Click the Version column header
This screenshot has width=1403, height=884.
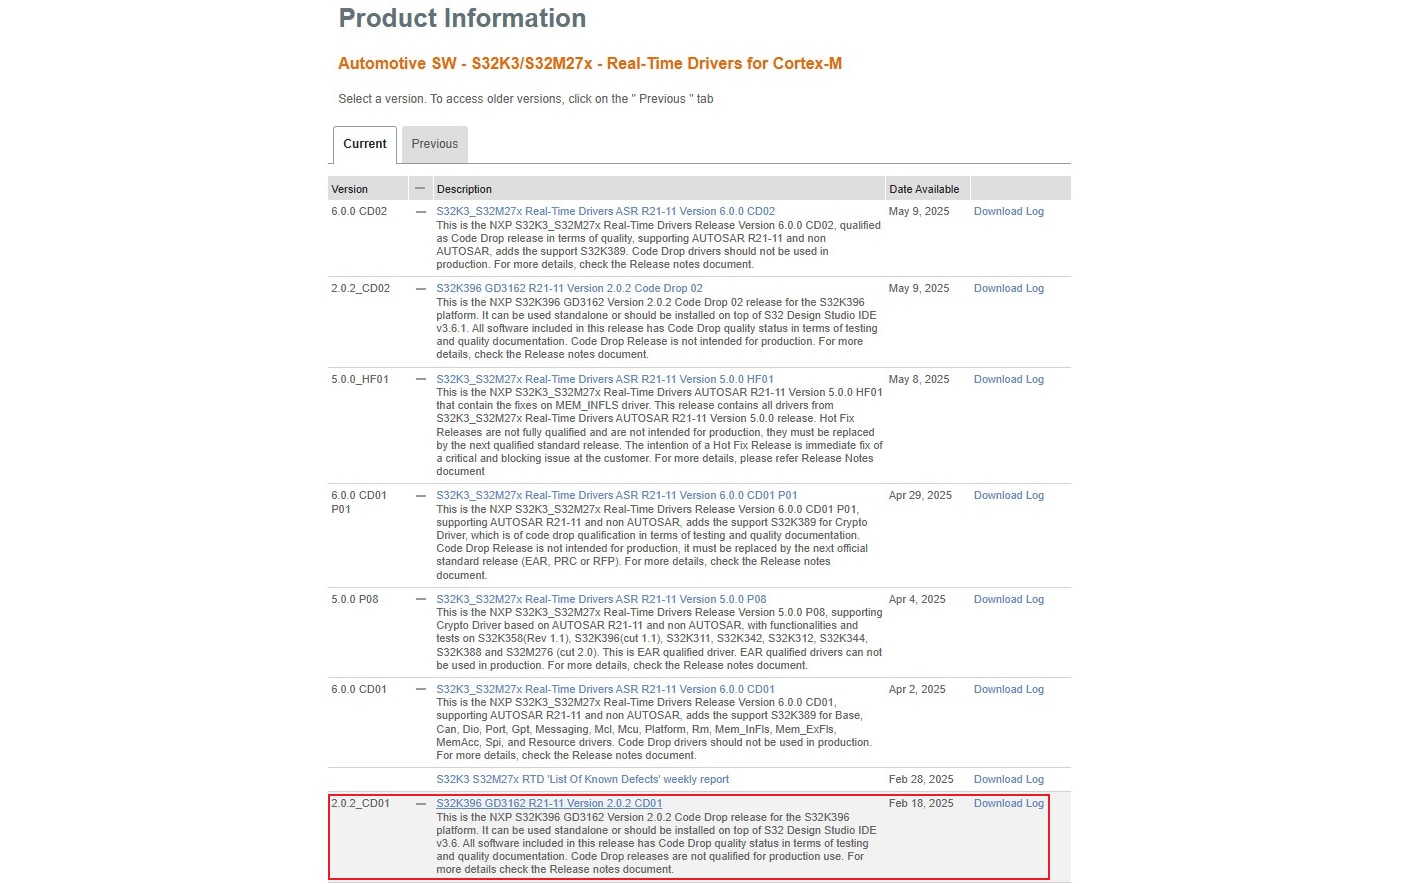point(350,189)
